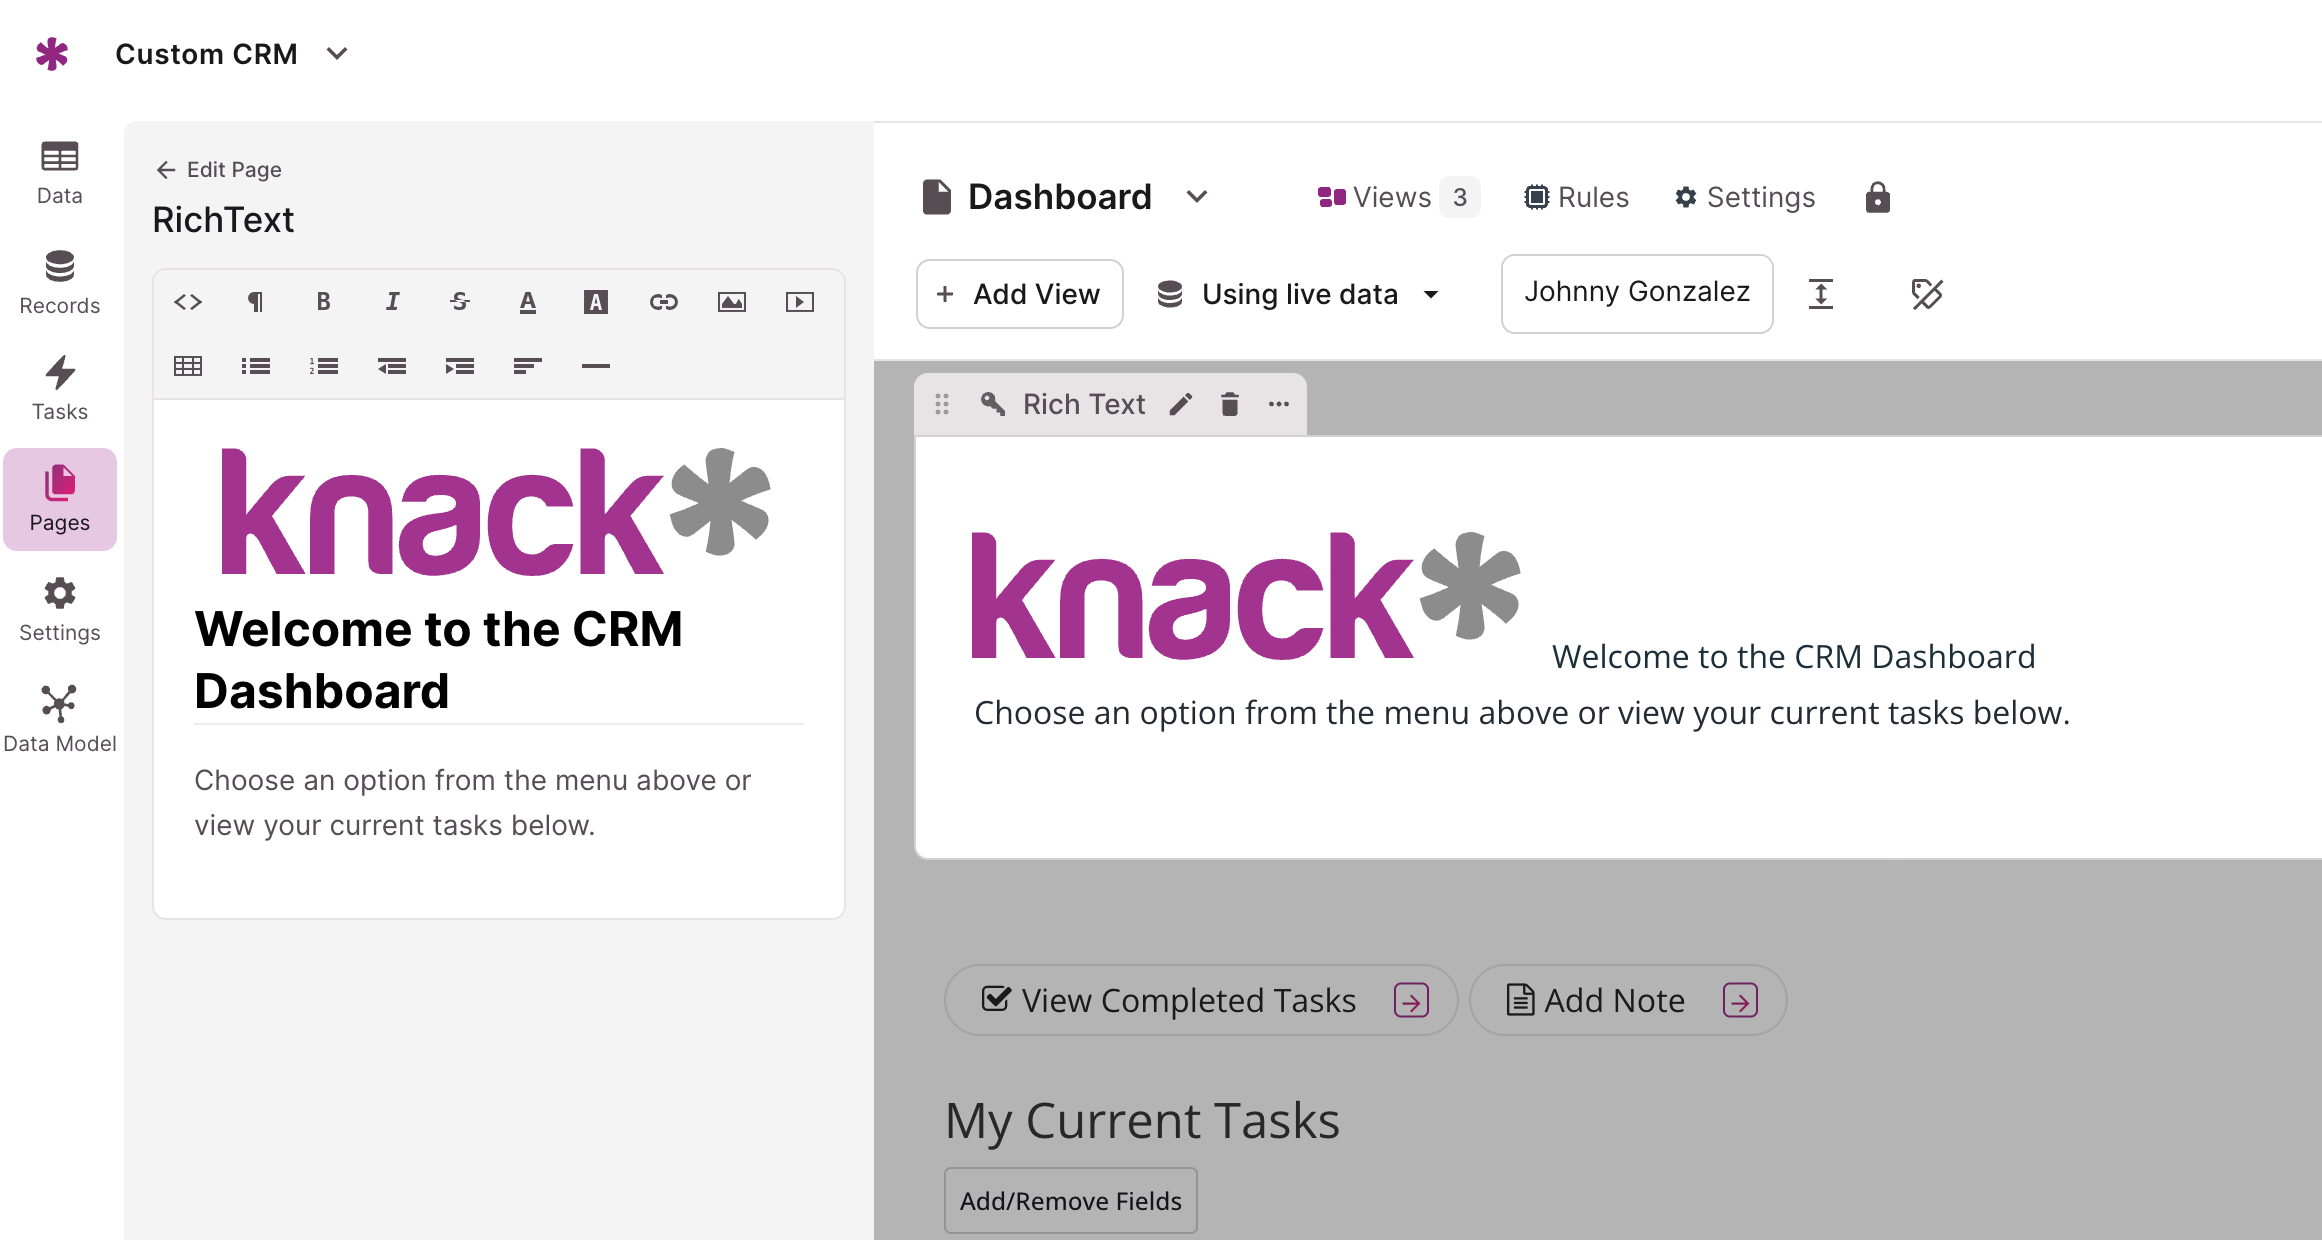The height and width of the screenshot is (1240, 2322).
Task: Insert an image from editor toolbar
Action: [732, 302]
